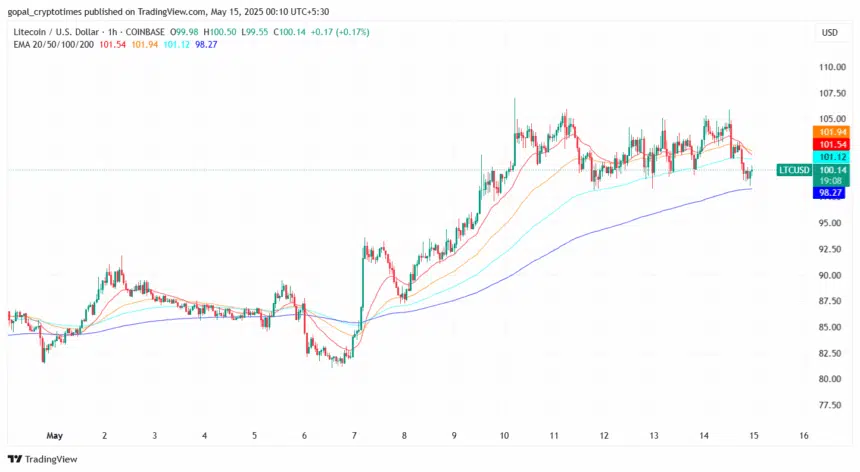Click the 110.00 price axis label

[x=832, y=67]
